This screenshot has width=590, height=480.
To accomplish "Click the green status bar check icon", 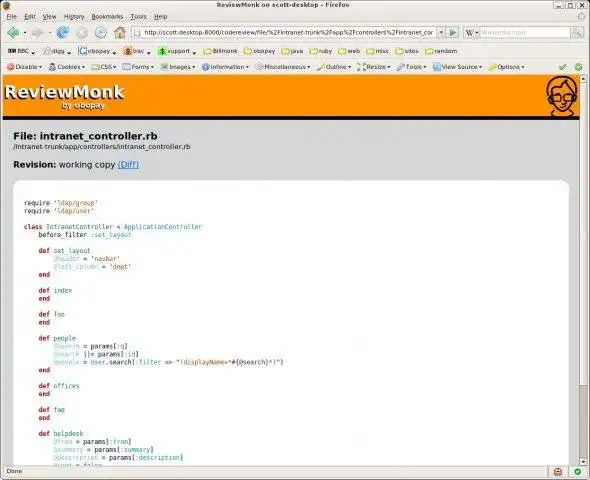I will 578,472.
